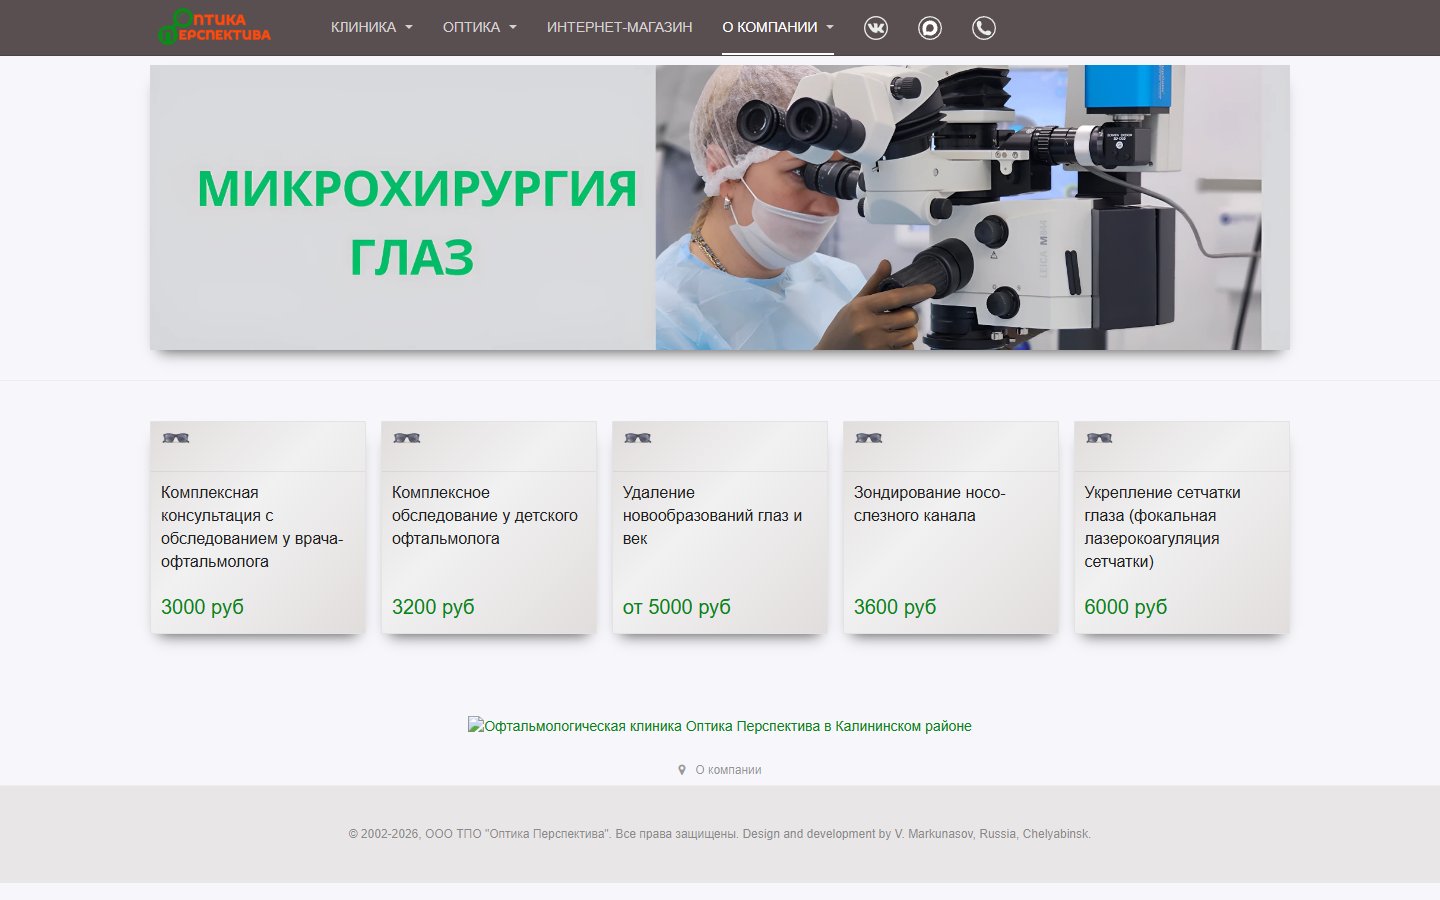Open Комплексное обследование у детского офтальмолога
The height and width of the screenshot is (900, 1440).
[485, 516]
